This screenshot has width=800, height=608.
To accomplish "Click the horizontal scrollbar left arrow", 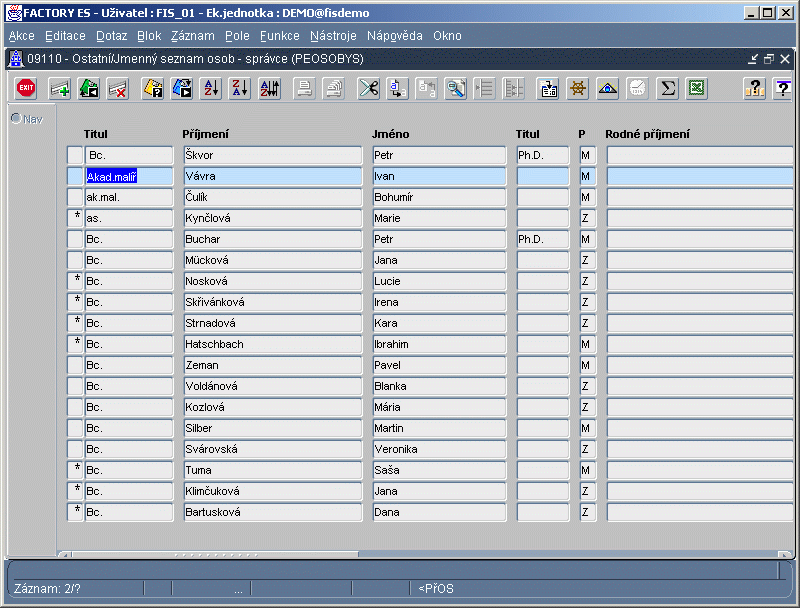I will [65, 554].
